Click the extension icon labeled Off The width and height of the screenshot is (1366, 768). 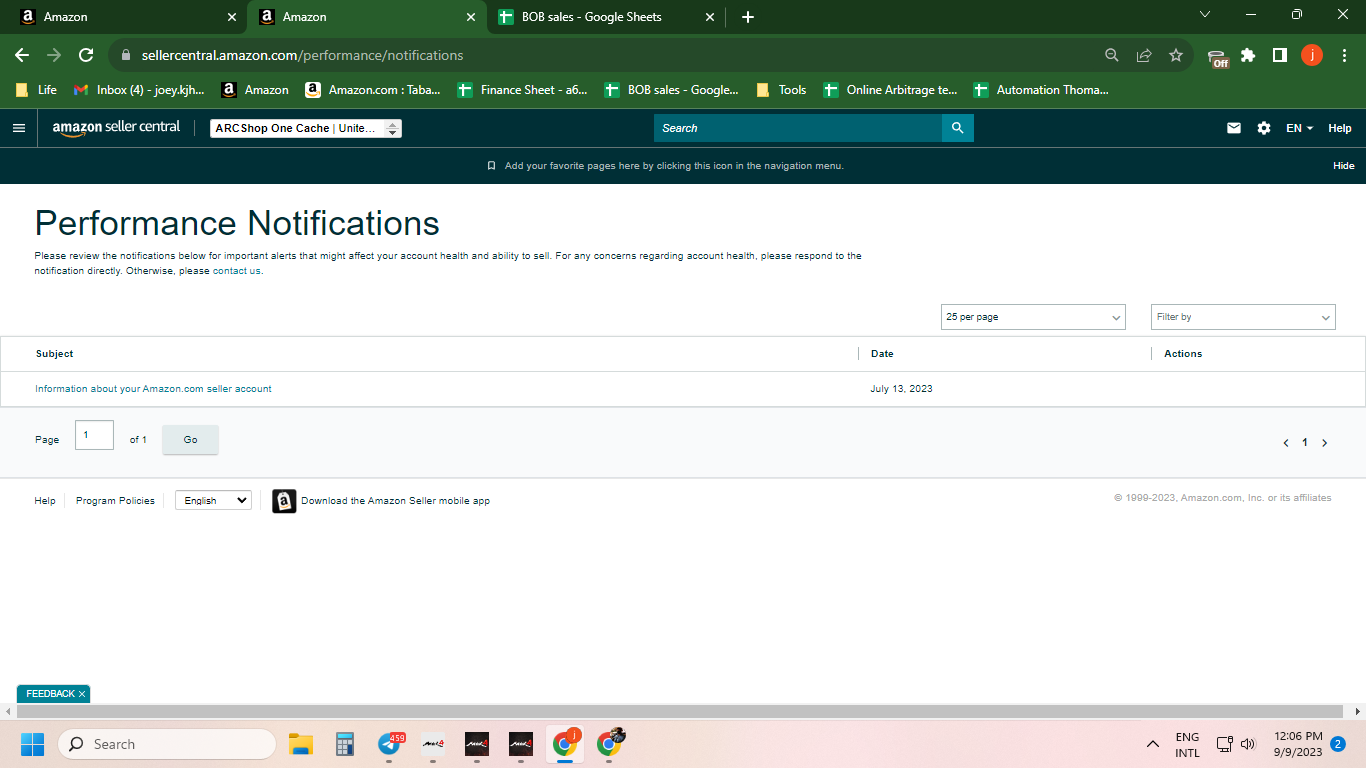pyautogui.click(x=1217, y=57)
